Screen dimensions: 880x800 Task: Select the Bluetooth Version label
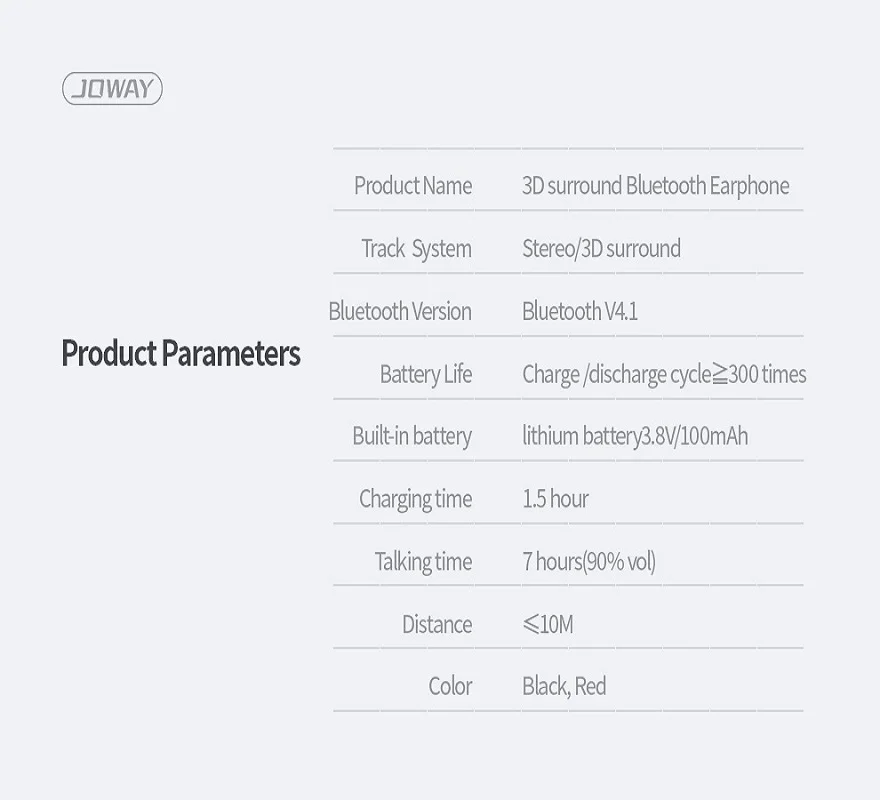[400, 312]
